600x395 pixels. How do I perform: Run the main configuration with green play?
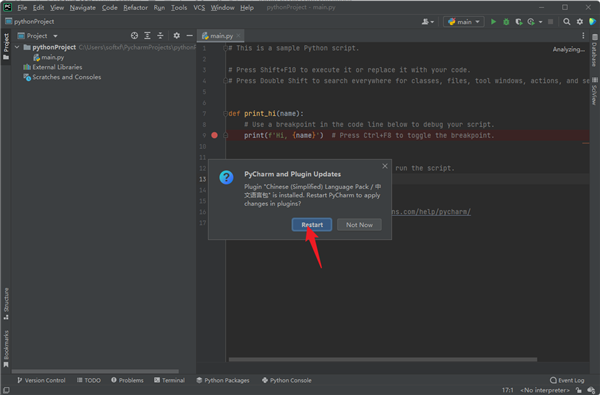[x=493, y=22]
